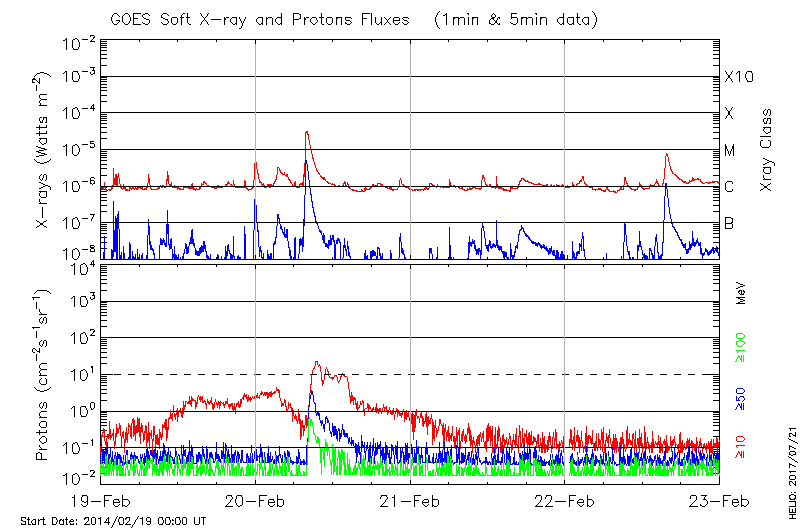Click the 23-Feb label on the time axis

(x=719, y=499)
